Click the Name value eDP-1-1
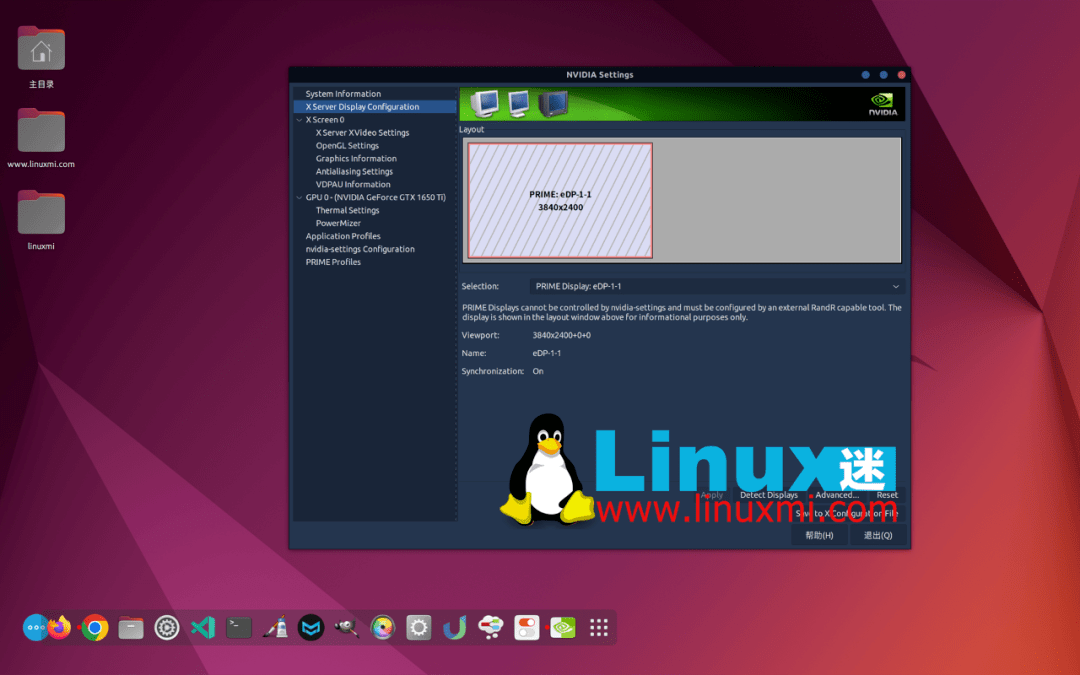Screen dimensions: 1080x675 (x=546, y=353)
